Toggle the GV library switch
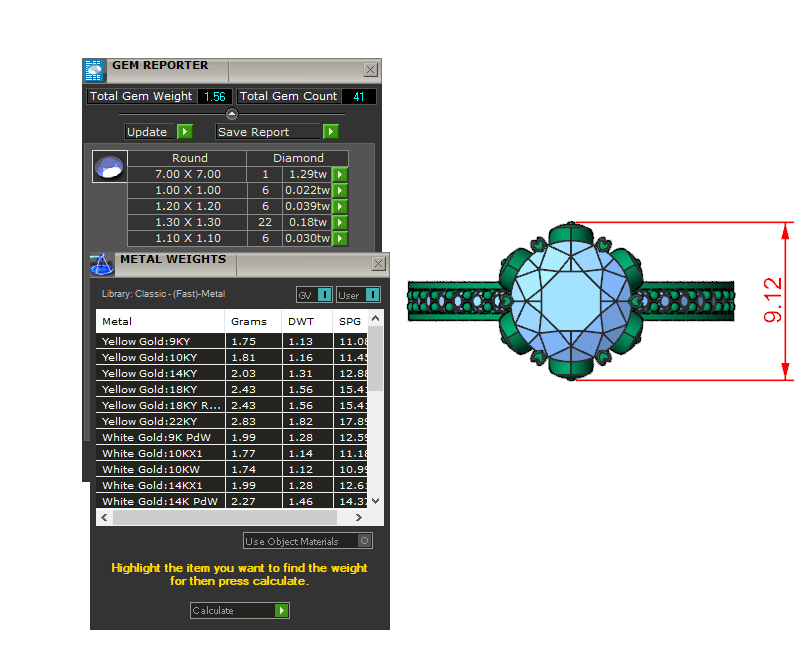 tap(323, 295)
